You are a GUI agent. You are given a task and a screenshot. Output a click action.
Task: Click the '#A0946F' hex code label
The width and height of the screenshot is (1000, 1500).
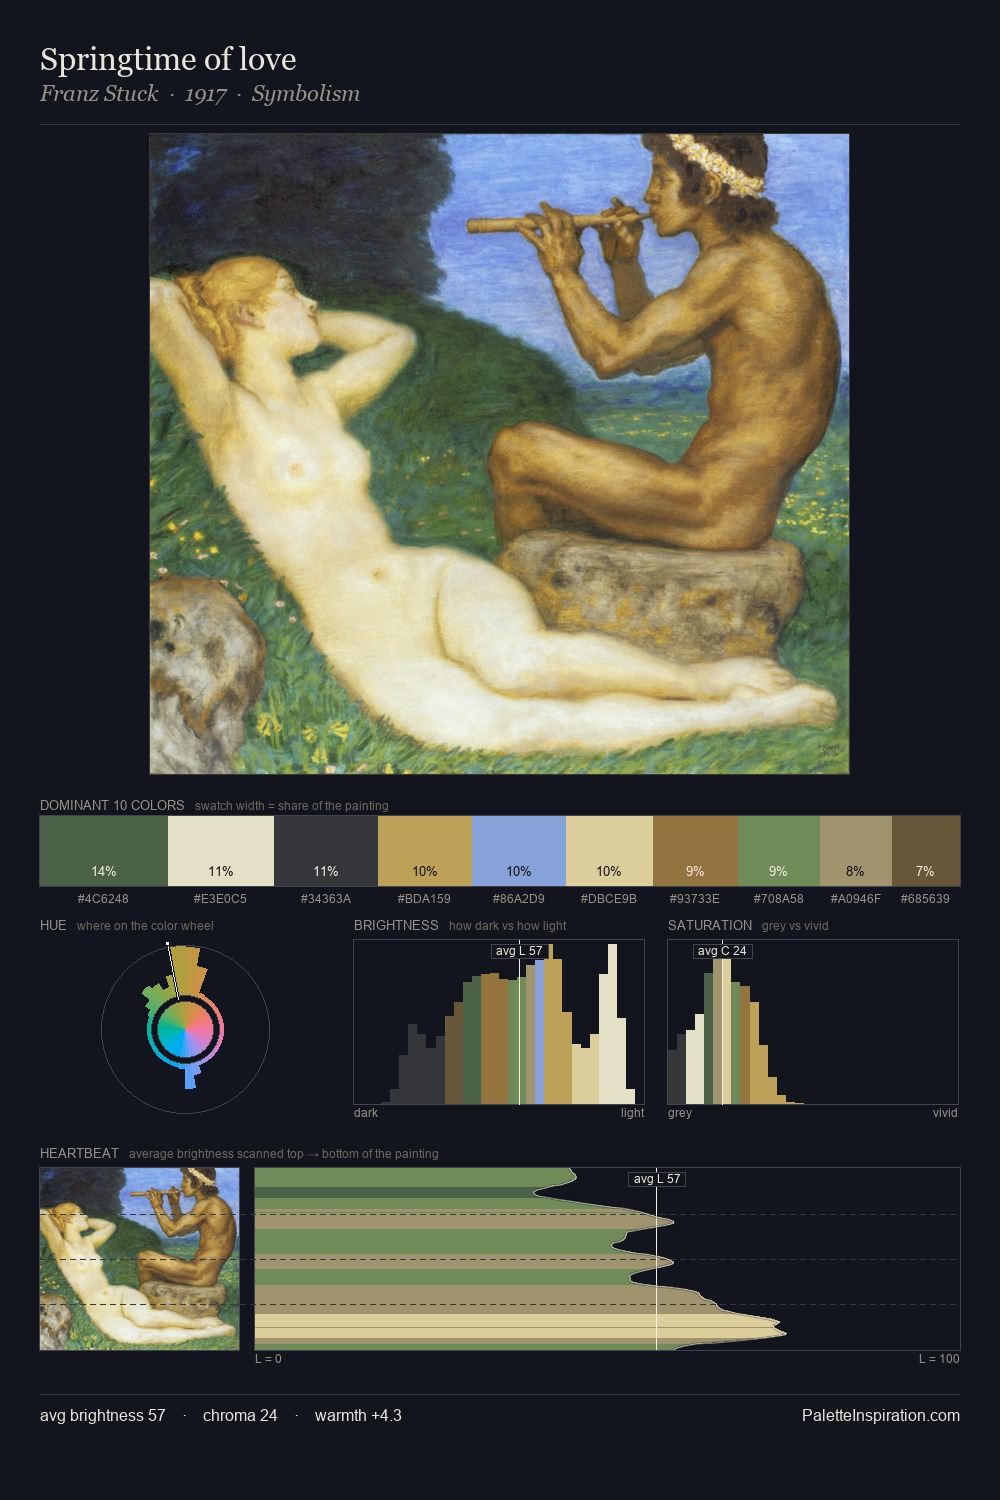pos(855,898)
